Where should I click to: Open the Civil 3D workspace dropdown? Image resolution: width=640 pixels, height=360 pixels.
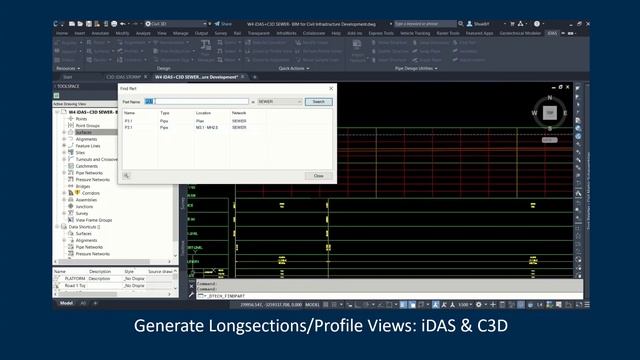[176, 24]
